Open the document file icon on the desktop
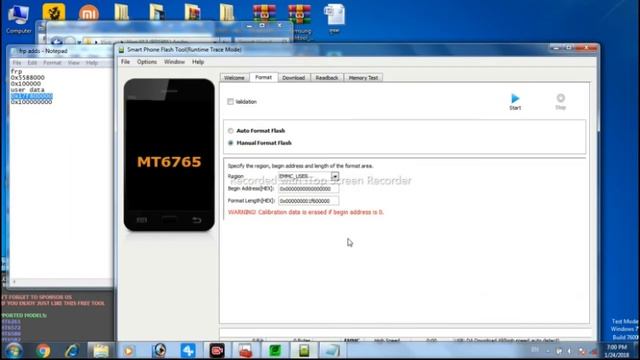 [x=334, y=18]
